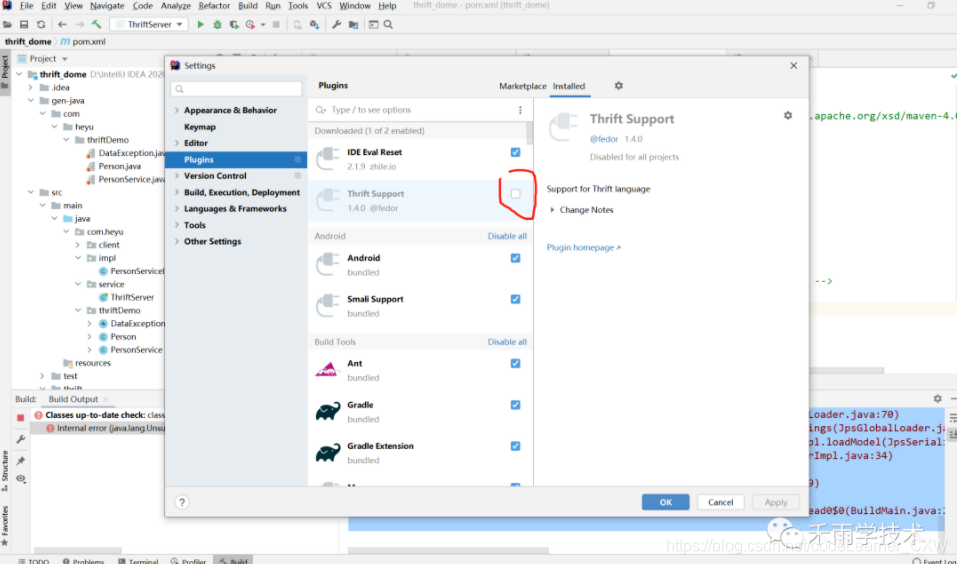This screenshot has width=957, height=564.
Task: Select the Gradle plugin elephant icon
Action: (x=328, y=411)
